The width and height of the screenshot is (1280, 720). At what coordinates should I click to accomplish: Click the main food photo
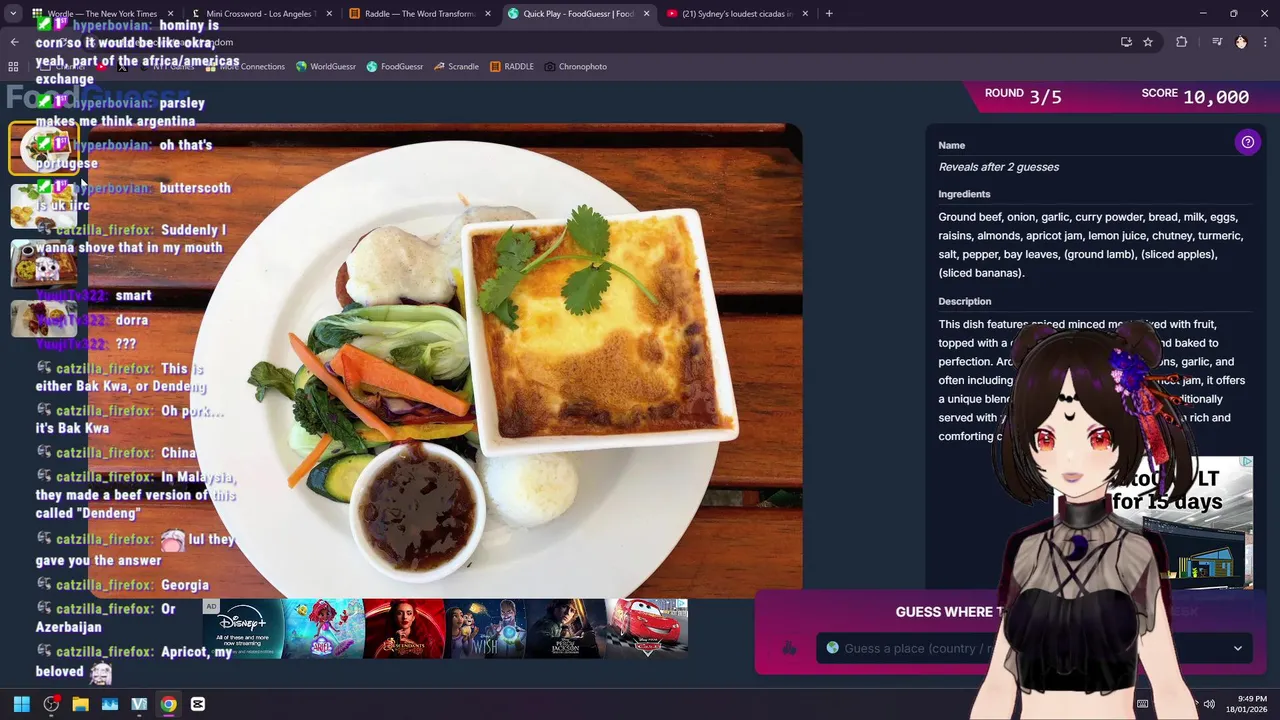(x=445, y=360)
